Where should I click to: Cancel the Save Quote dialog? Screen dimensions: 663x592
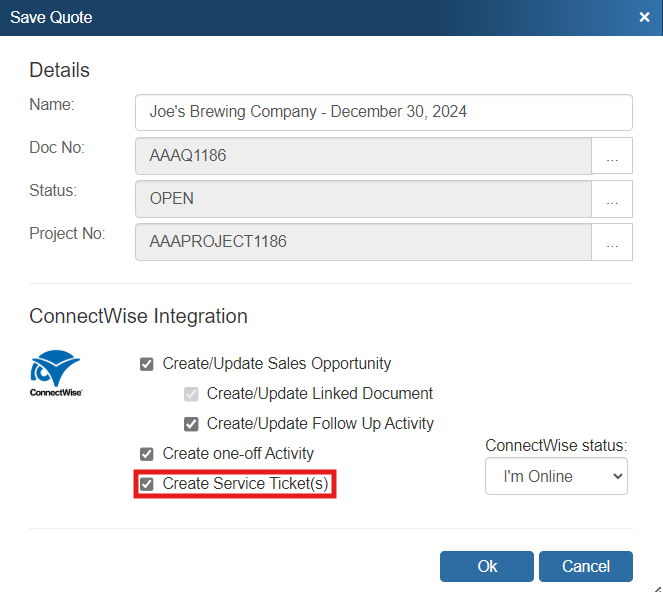[x=585, y=566]
